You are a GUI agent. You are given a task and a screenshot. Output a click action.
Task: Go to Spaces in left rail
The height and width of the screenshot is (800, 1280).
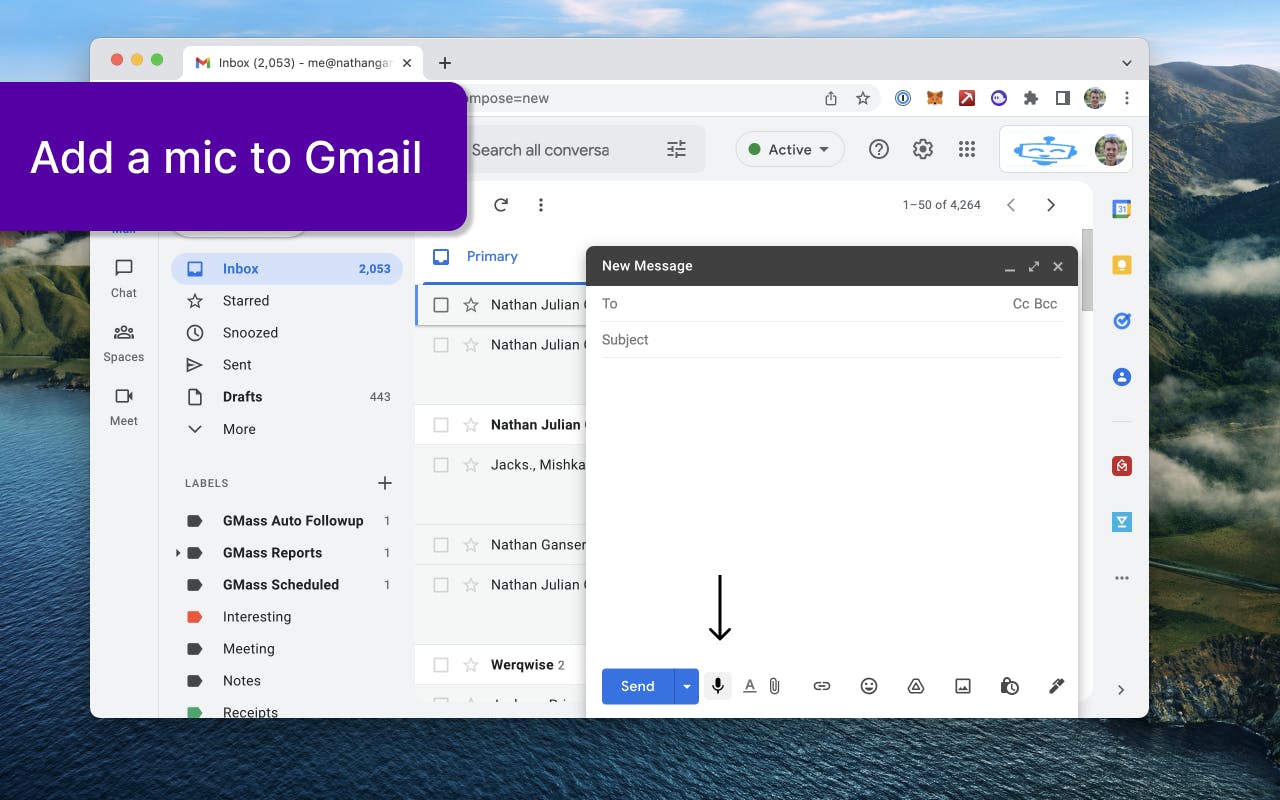pos(124,342)
